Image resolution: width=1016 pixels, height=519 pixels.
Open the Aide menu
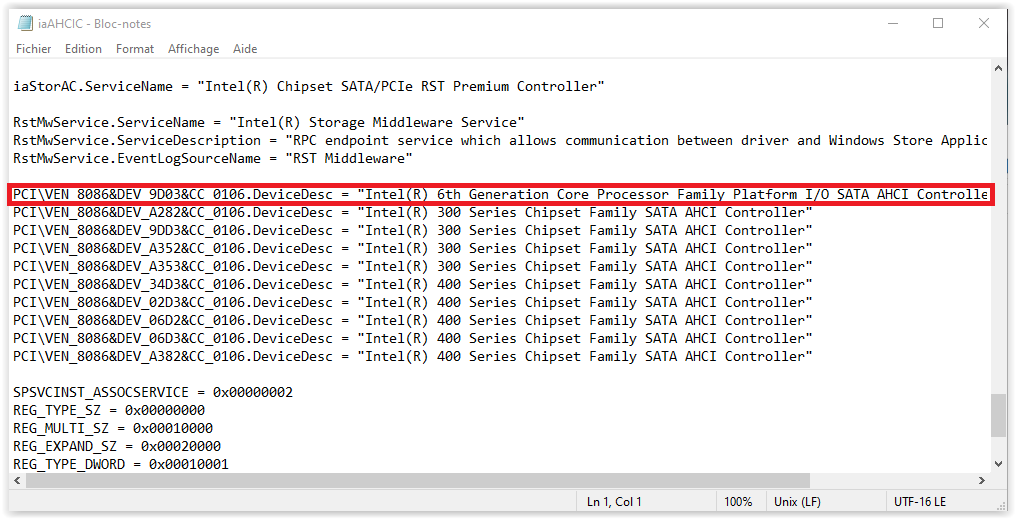point(245,49)
